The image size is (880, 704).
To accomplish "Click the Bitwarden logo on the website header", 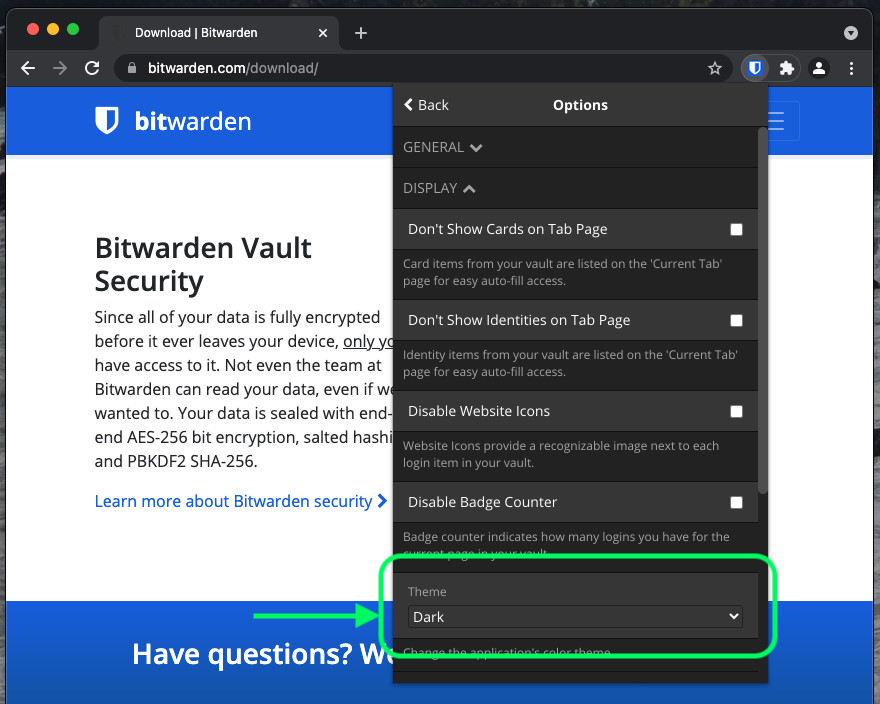I will (173, 122).
